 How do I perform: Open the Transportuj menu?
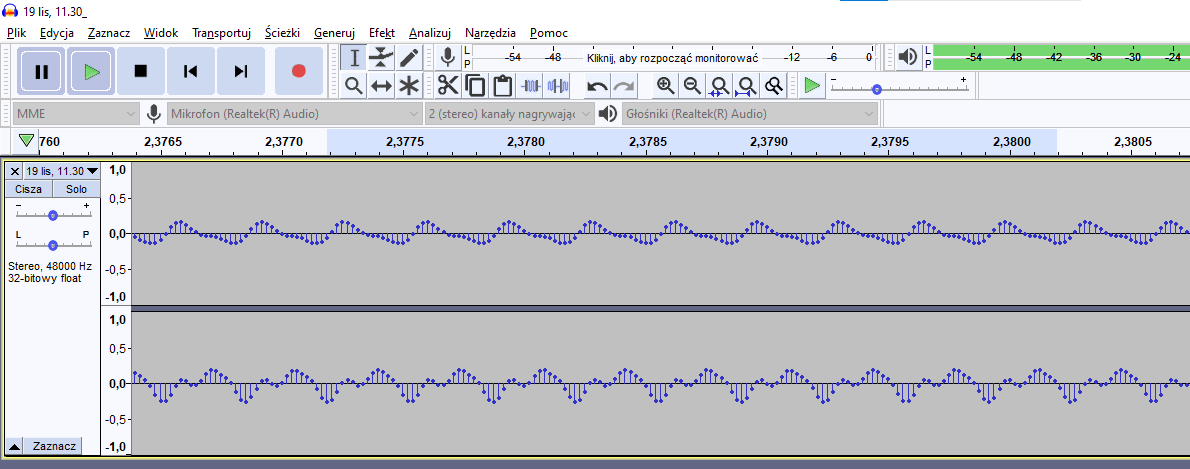[222, 33]
